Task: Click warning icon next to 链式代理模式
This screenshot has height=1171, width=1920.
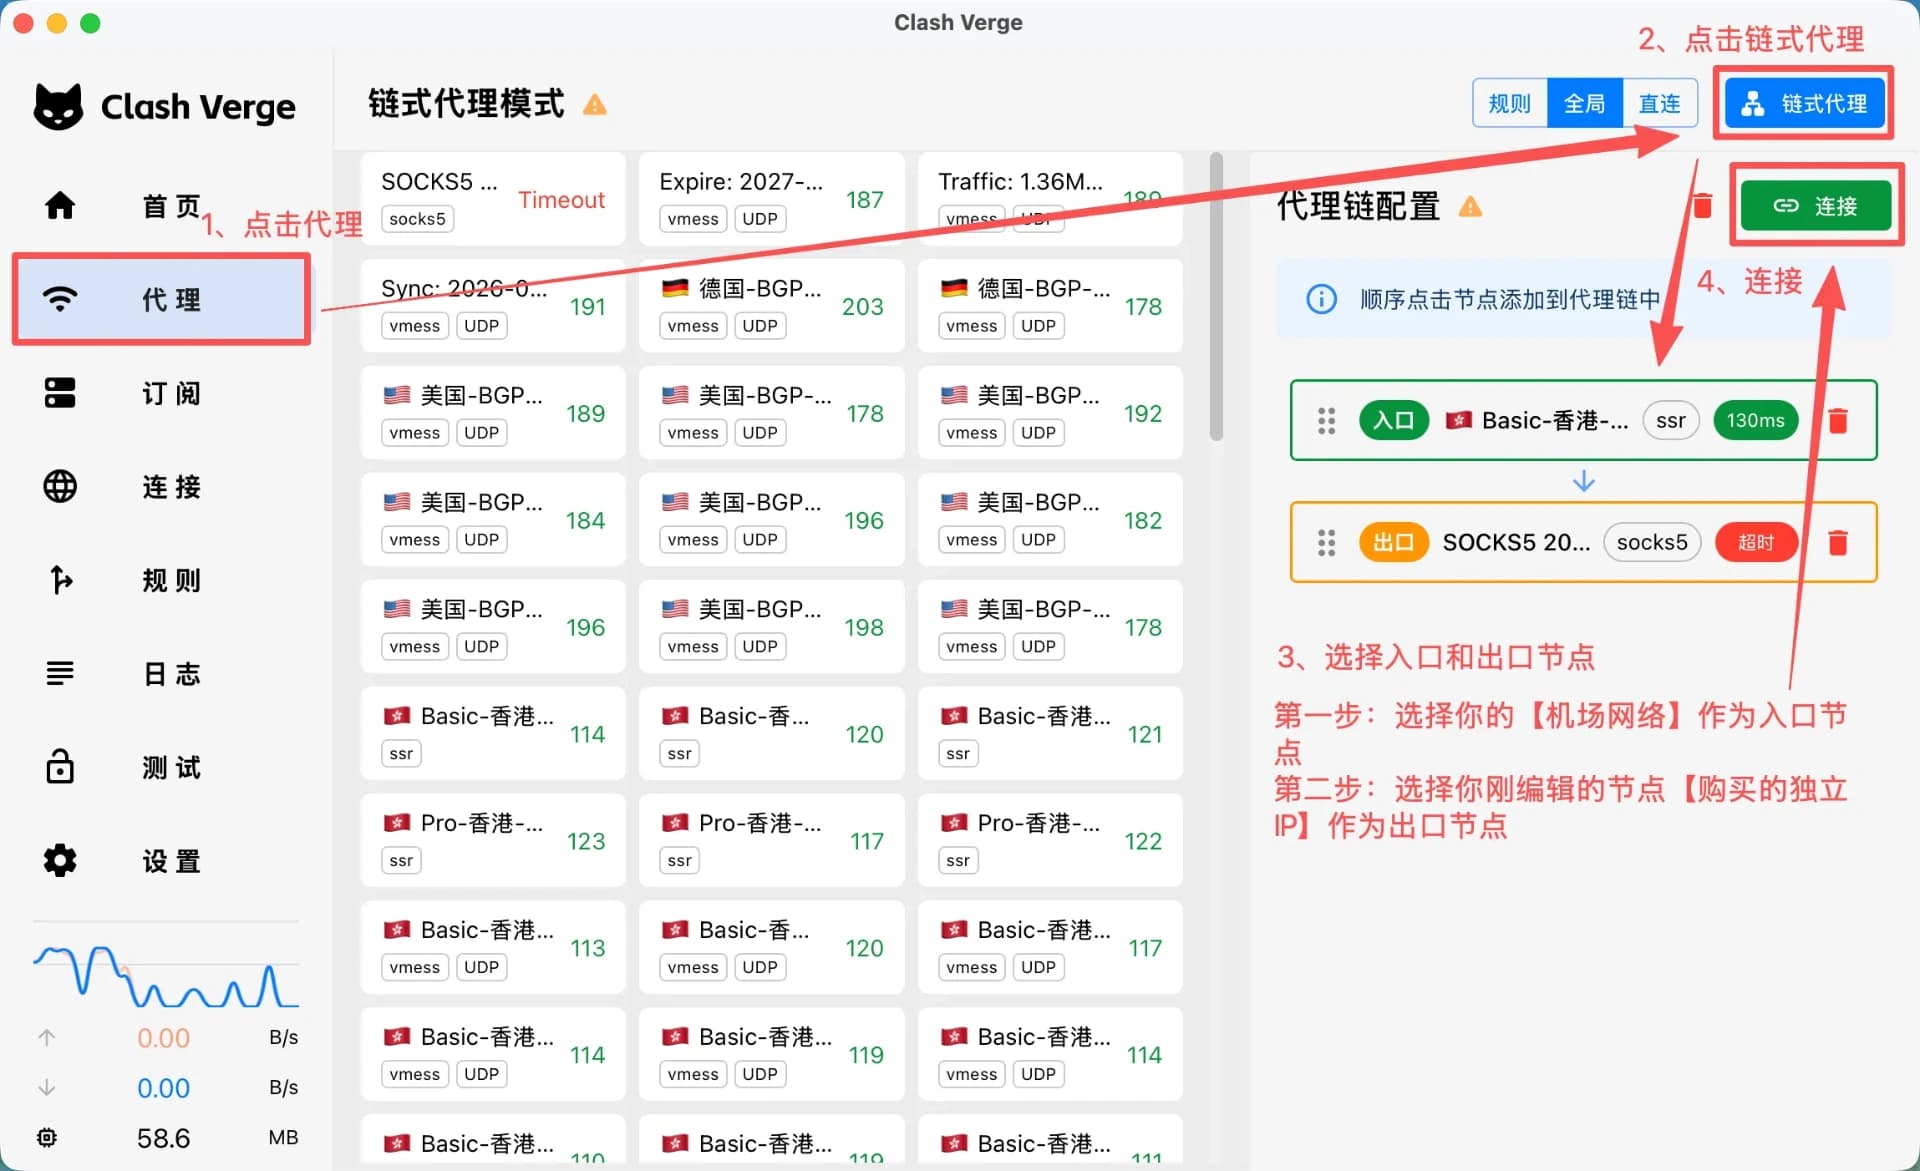Action: (x=595, y=104)
